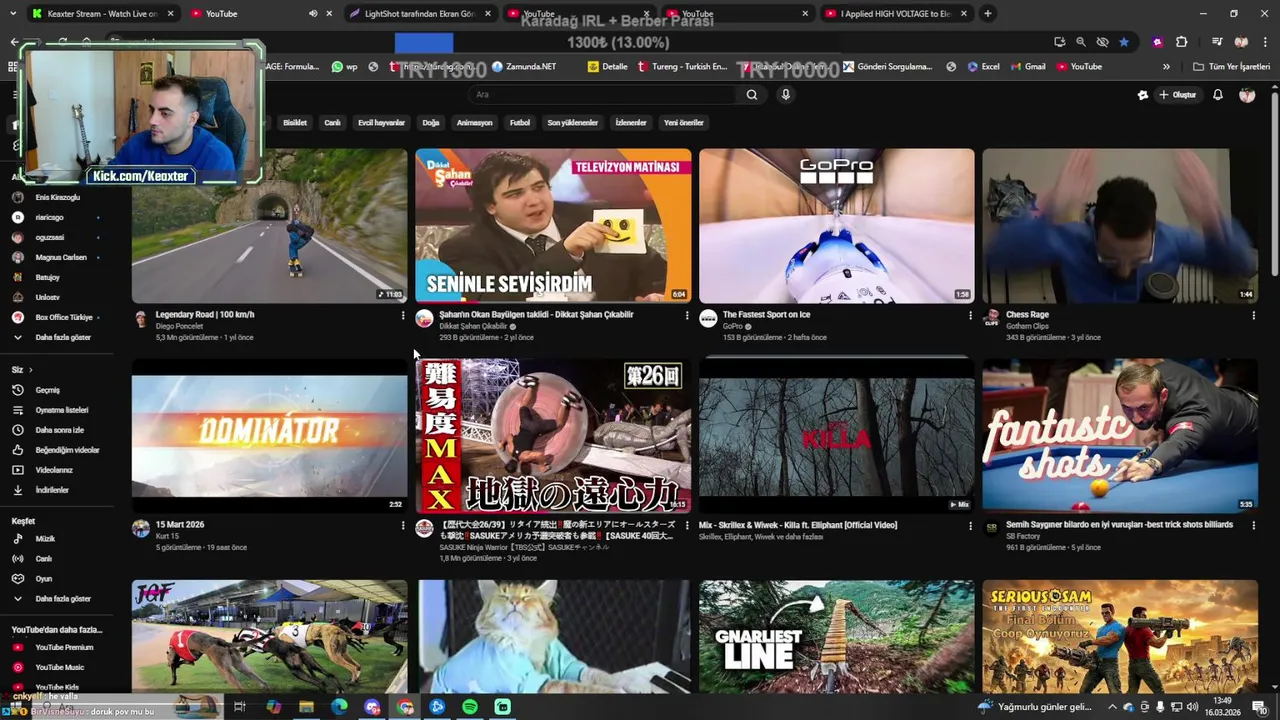
Task: Open the Gmail bookmark
Action: 1027,67
